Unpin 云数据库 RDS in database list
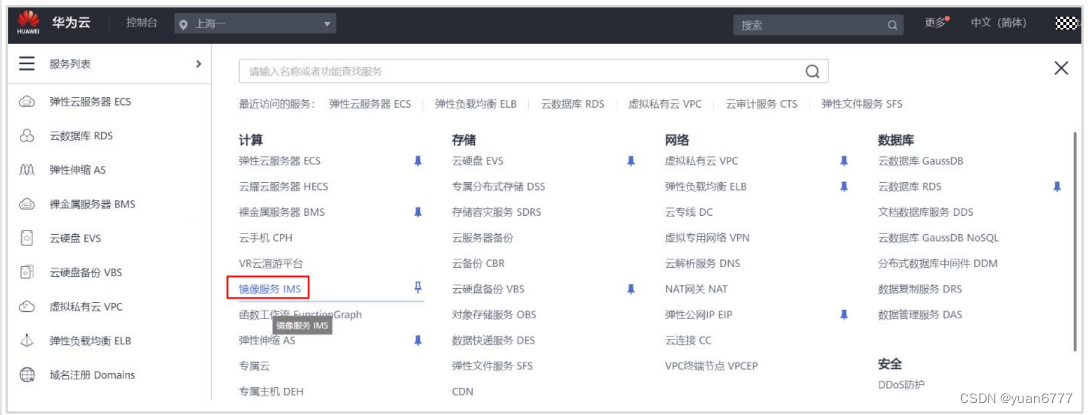 pos(1057,187)
